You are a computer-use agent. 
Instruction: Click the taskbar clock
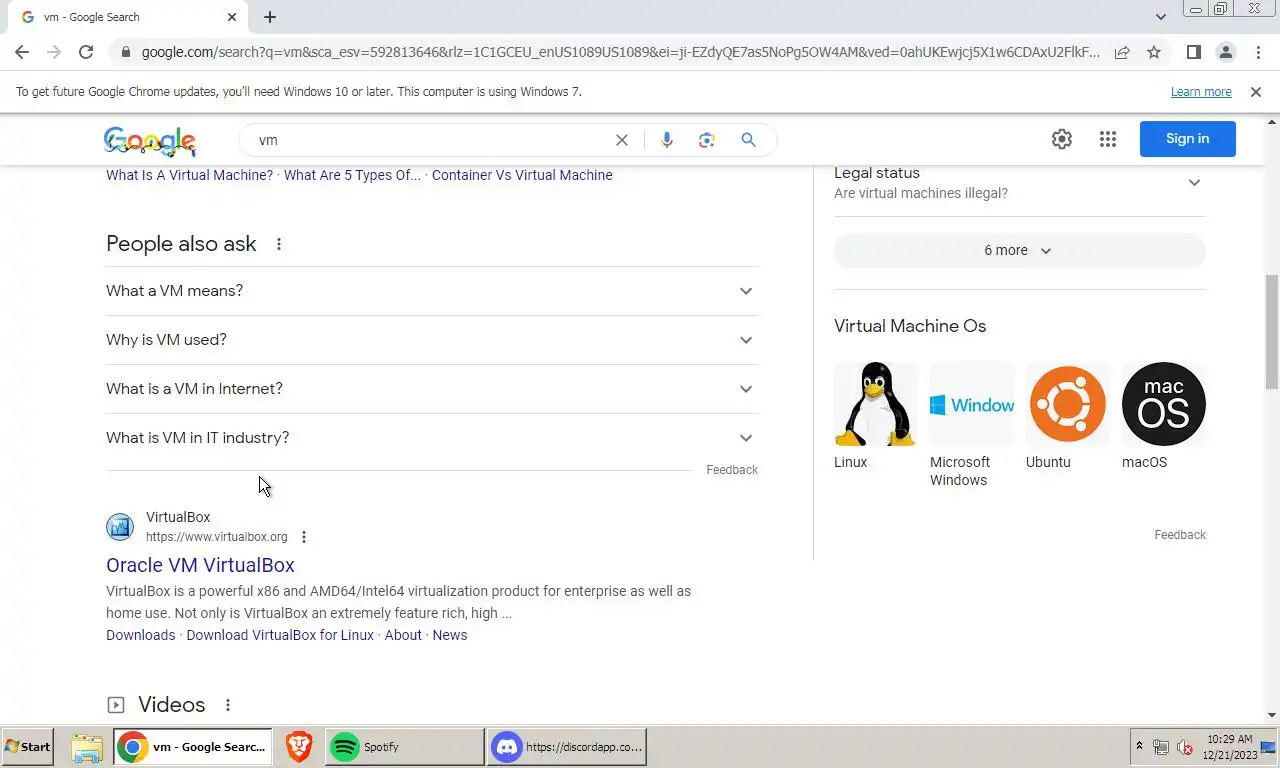pos(1228,747)
